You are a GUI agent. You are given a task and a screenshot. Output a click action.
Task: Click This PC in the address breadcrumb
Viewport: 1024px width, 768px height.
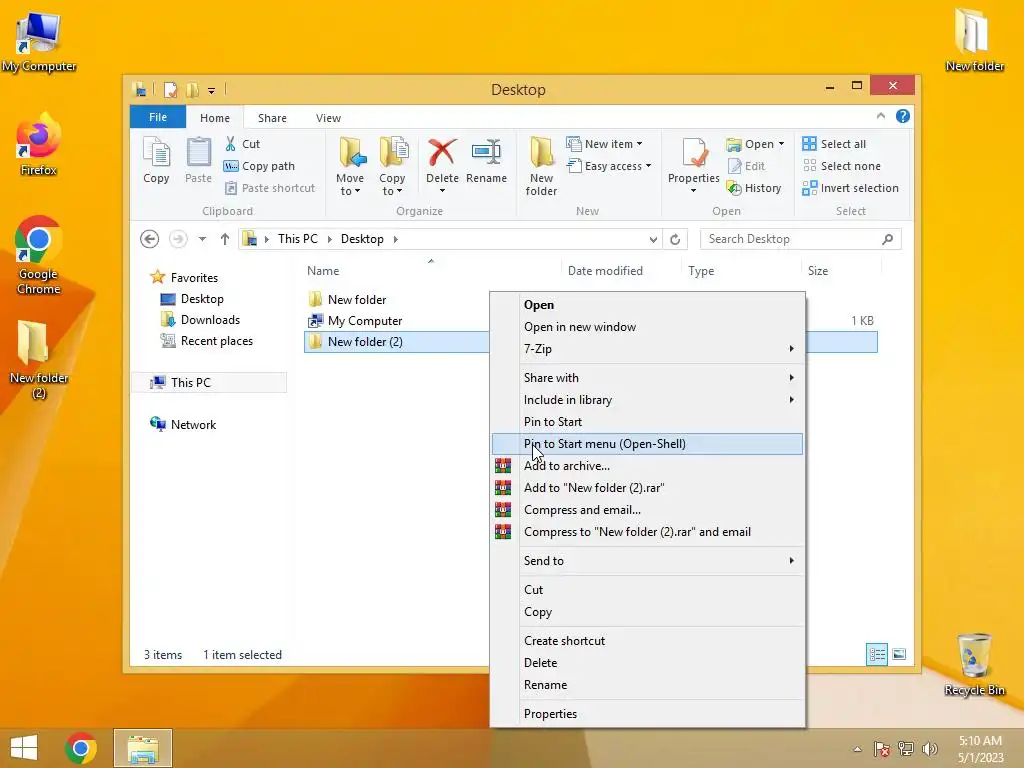298,239
